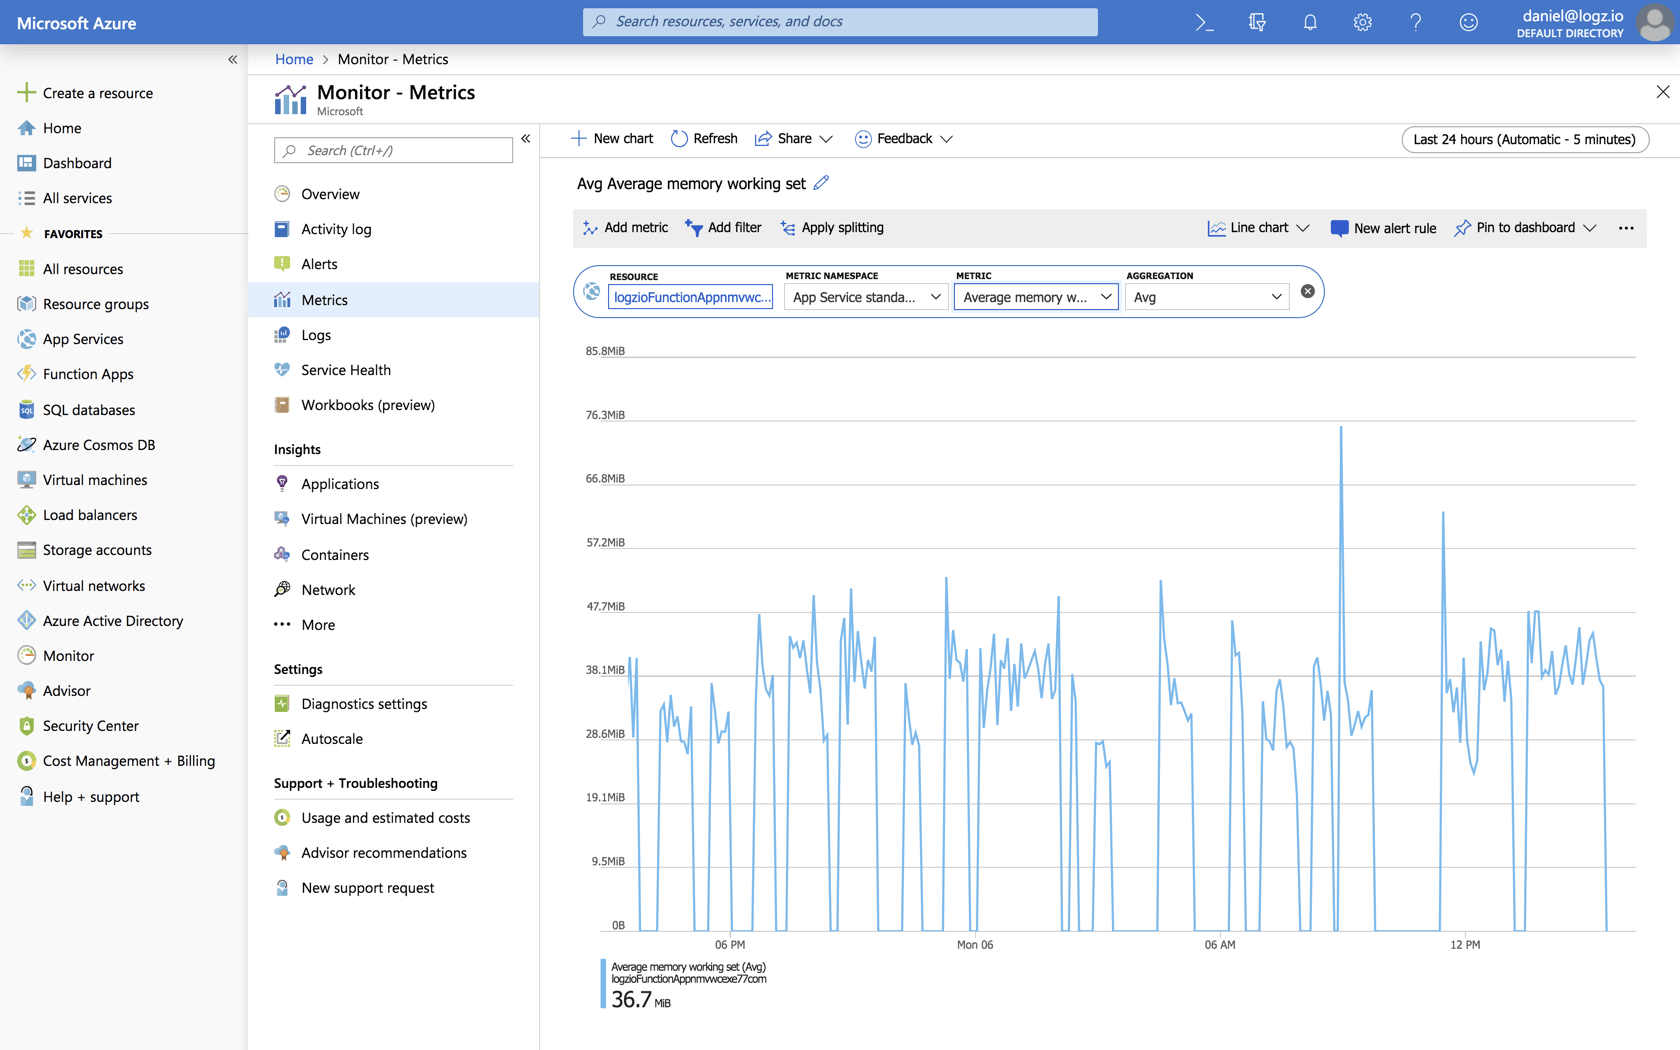Click Add metric
Viewport: 1680px width, 1050px height.
(x=626, y=228)
